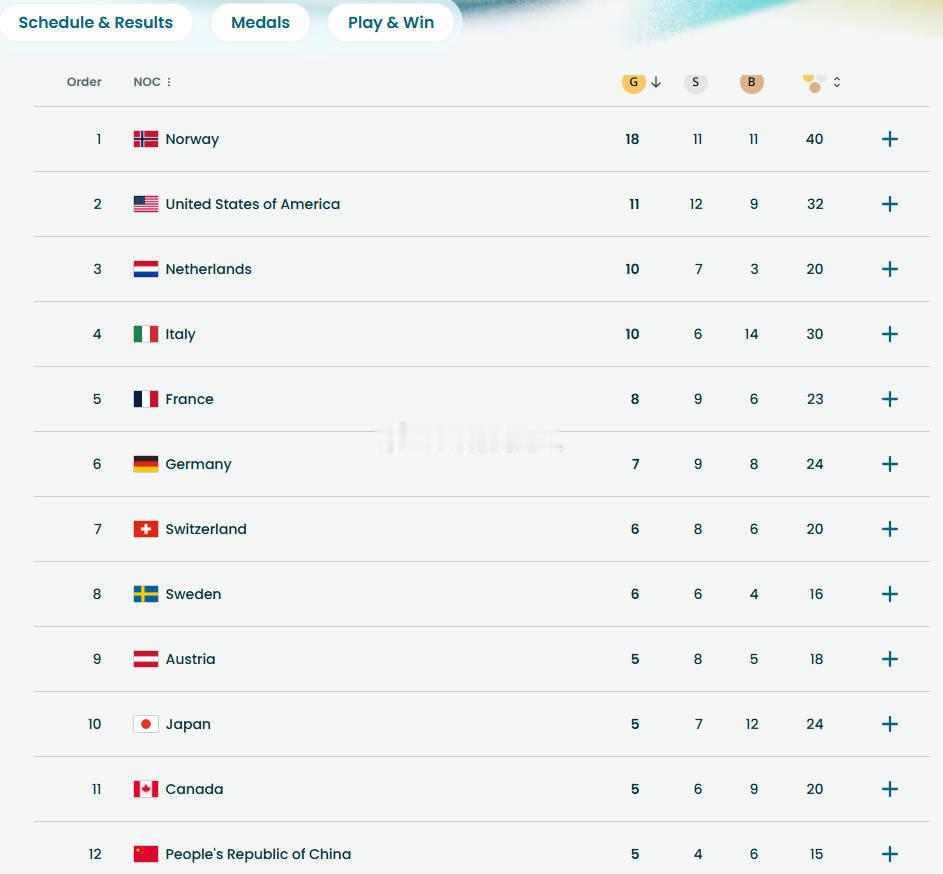Switch to Schedule & Results tab
The width and height of the screenshot is (943, 874).
tap(96, 22)
